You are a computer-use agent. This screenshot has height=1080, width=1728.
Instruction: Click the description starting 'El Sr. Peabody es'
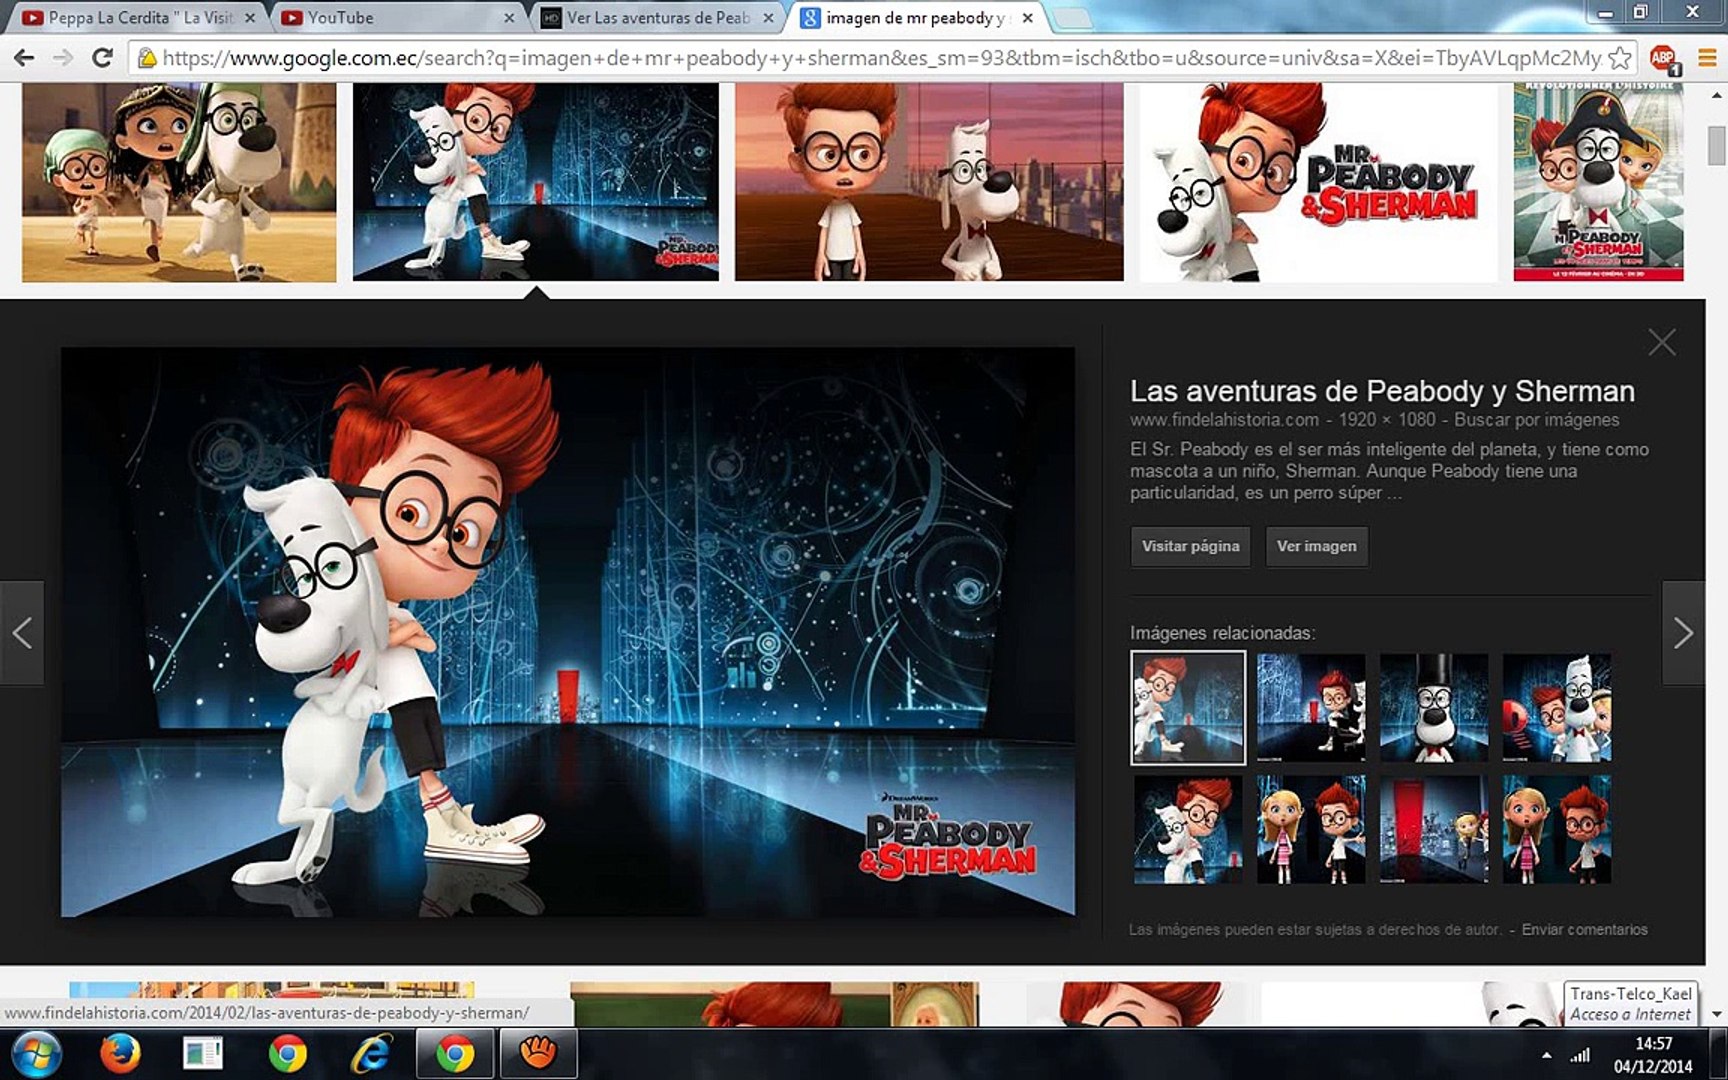point(1389,471)
